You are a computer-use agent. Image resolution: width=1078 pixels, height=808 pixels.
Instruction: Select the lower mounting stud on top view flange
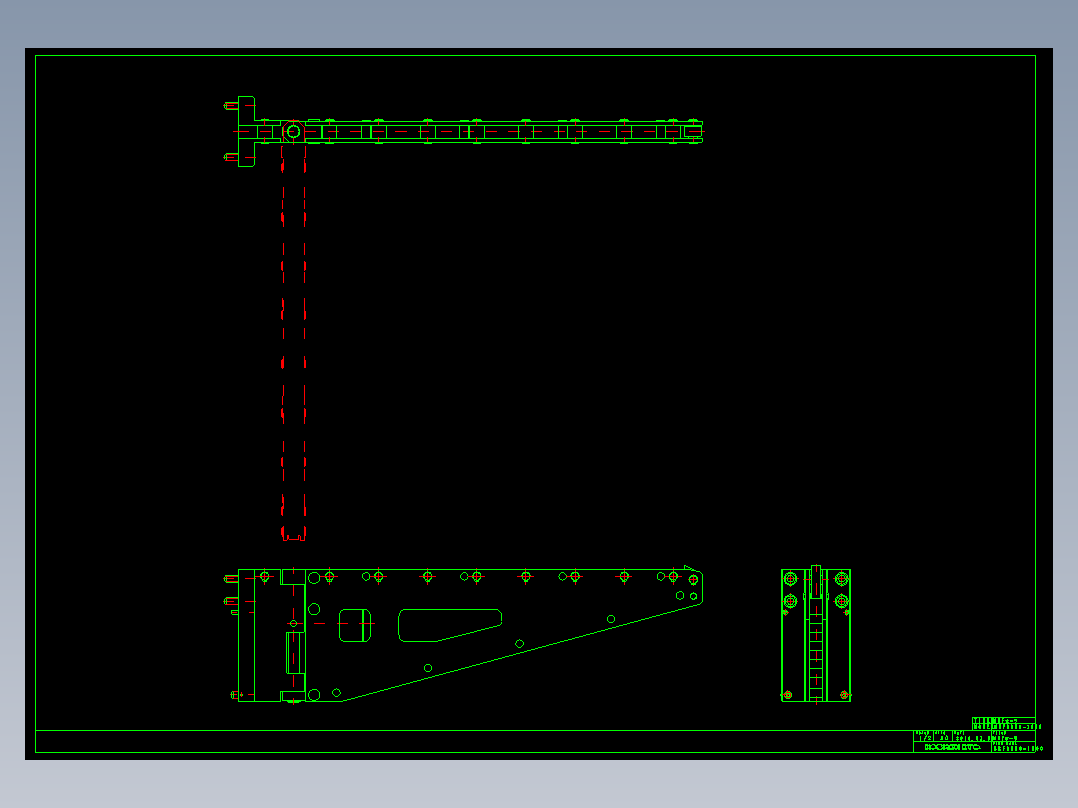click(231, 157)
